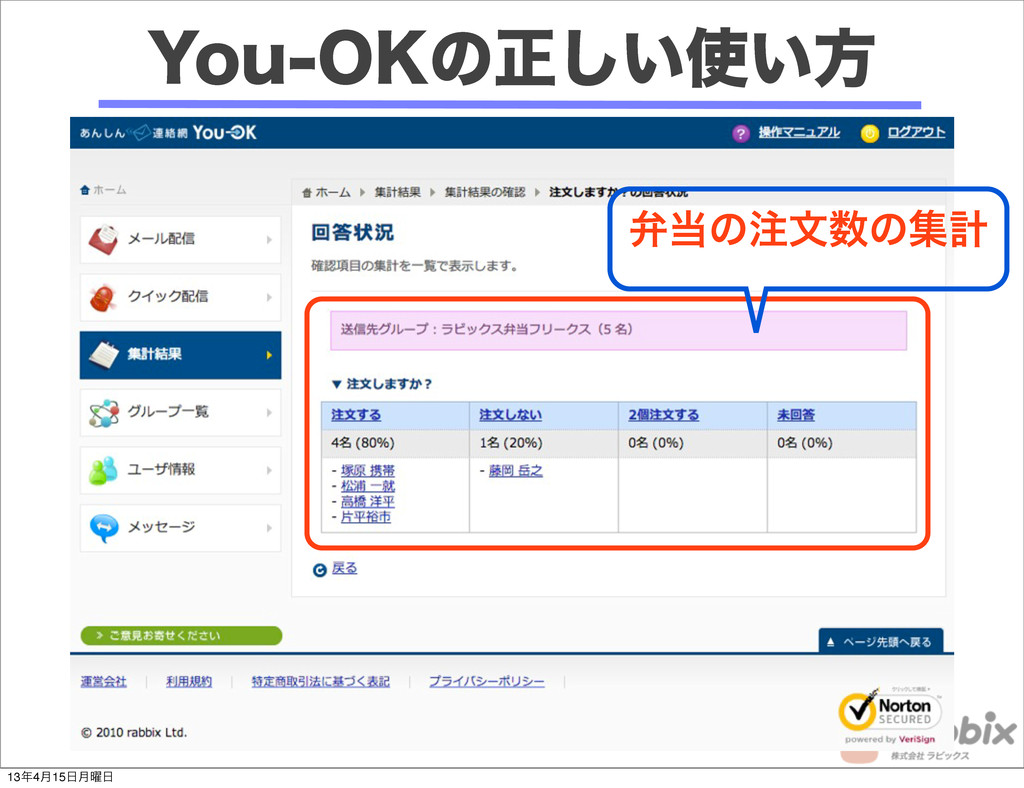This screenshot has height=788, width=1024.
Task: Open the ユーザ情報 menu item
Action: tap(180, 470)
